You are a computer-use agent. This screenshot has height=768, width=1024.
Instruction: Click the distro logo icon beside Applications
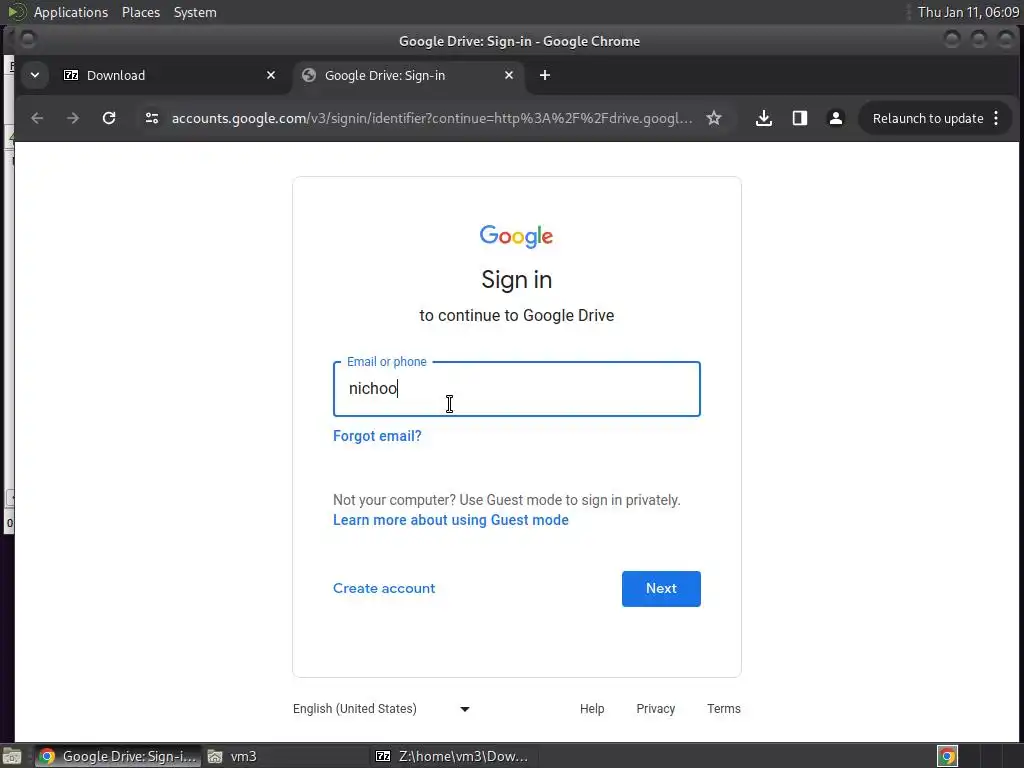point(16,12)
